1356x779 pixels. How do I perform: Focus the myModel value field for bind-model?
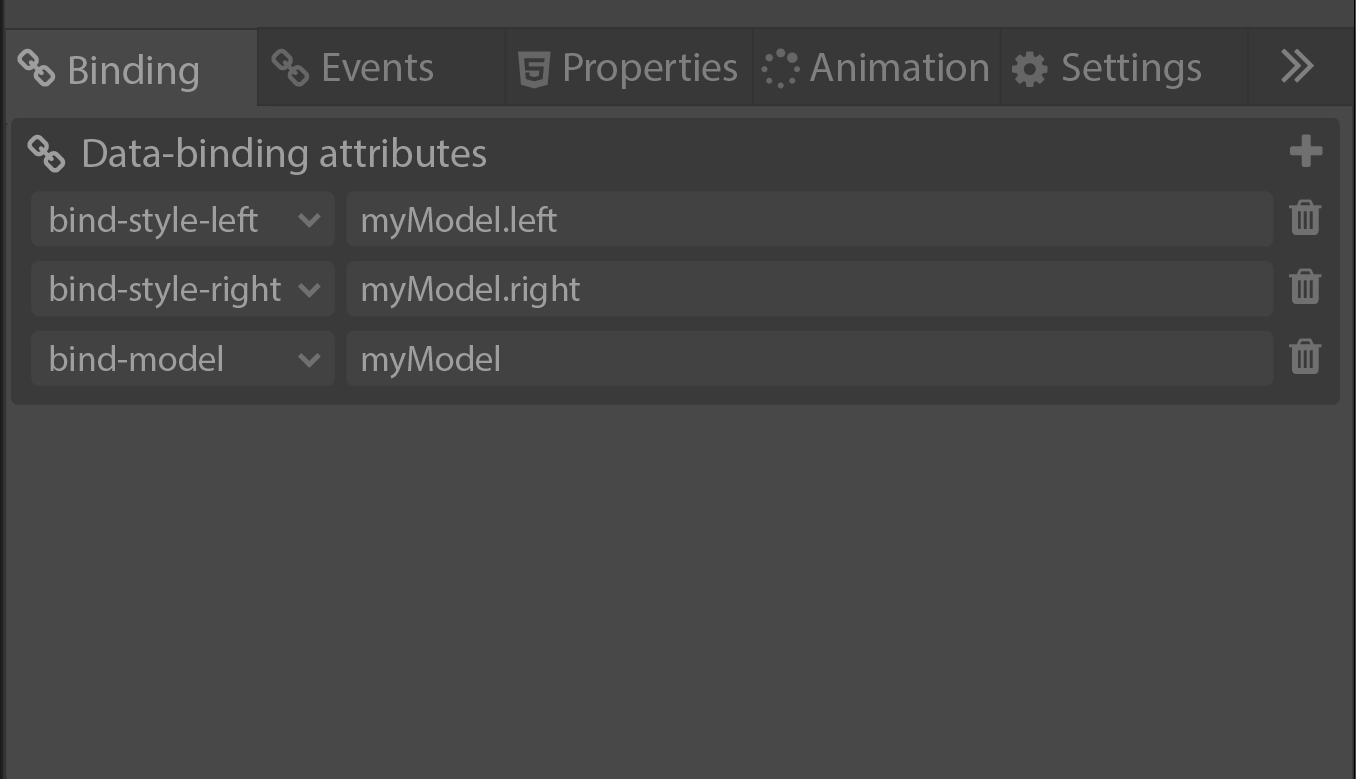808,359
